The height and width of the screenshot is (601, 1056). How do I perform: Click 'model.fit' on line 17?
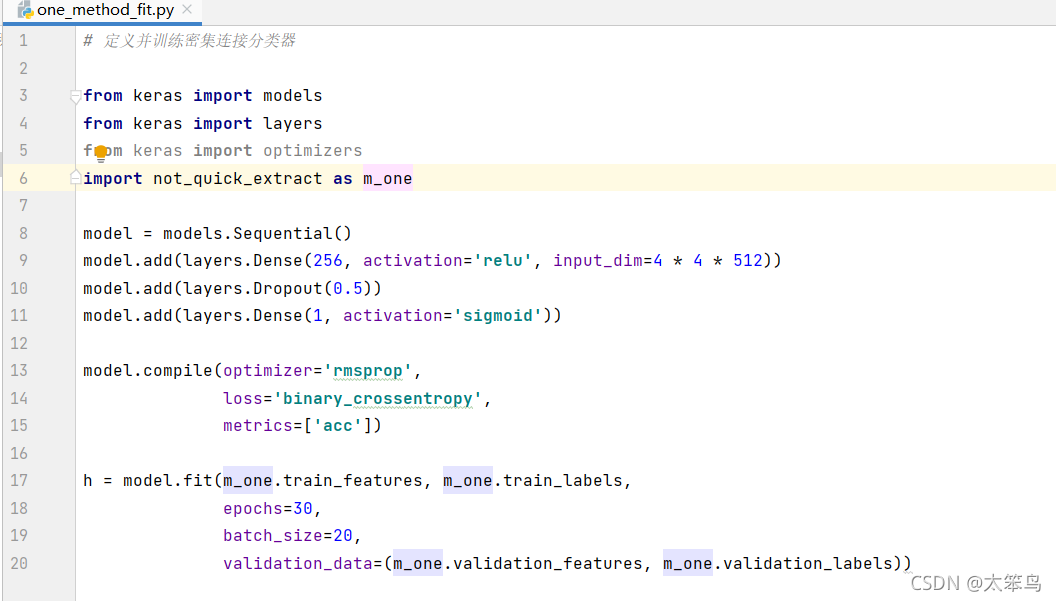[x=168, y=481]
